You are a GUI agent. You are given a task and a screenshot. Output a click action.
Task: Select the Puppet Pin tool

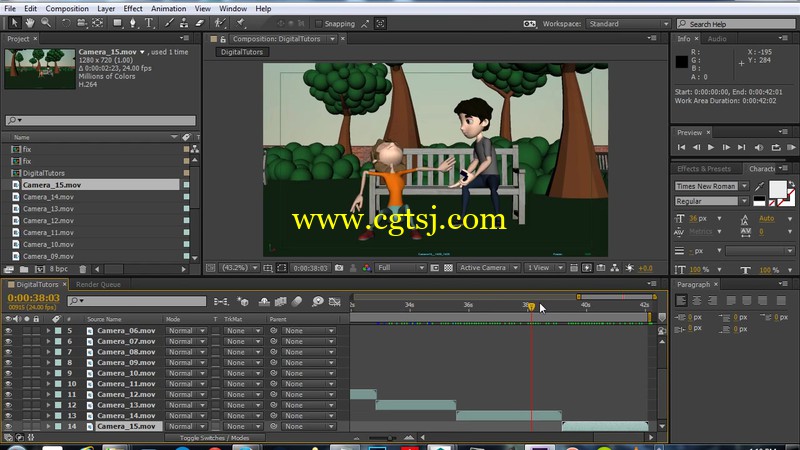(x=241, y=23)
